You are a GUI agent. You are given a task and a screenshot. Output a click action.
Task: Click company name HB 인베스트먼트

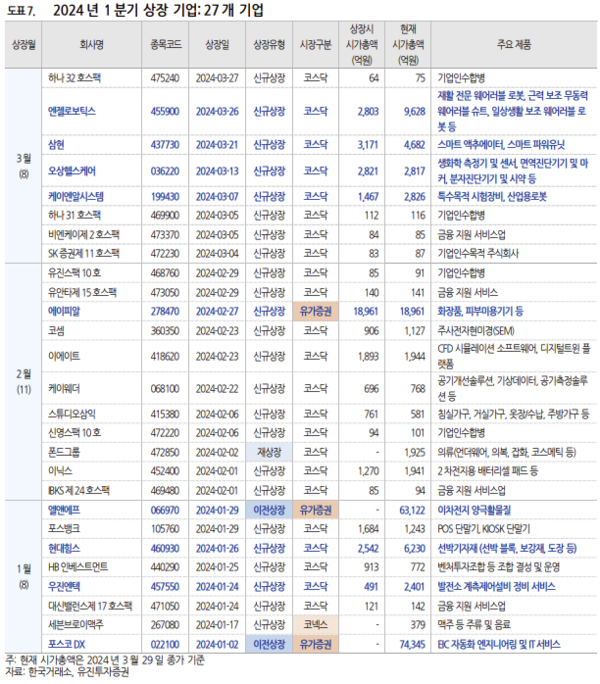[78, 567]
